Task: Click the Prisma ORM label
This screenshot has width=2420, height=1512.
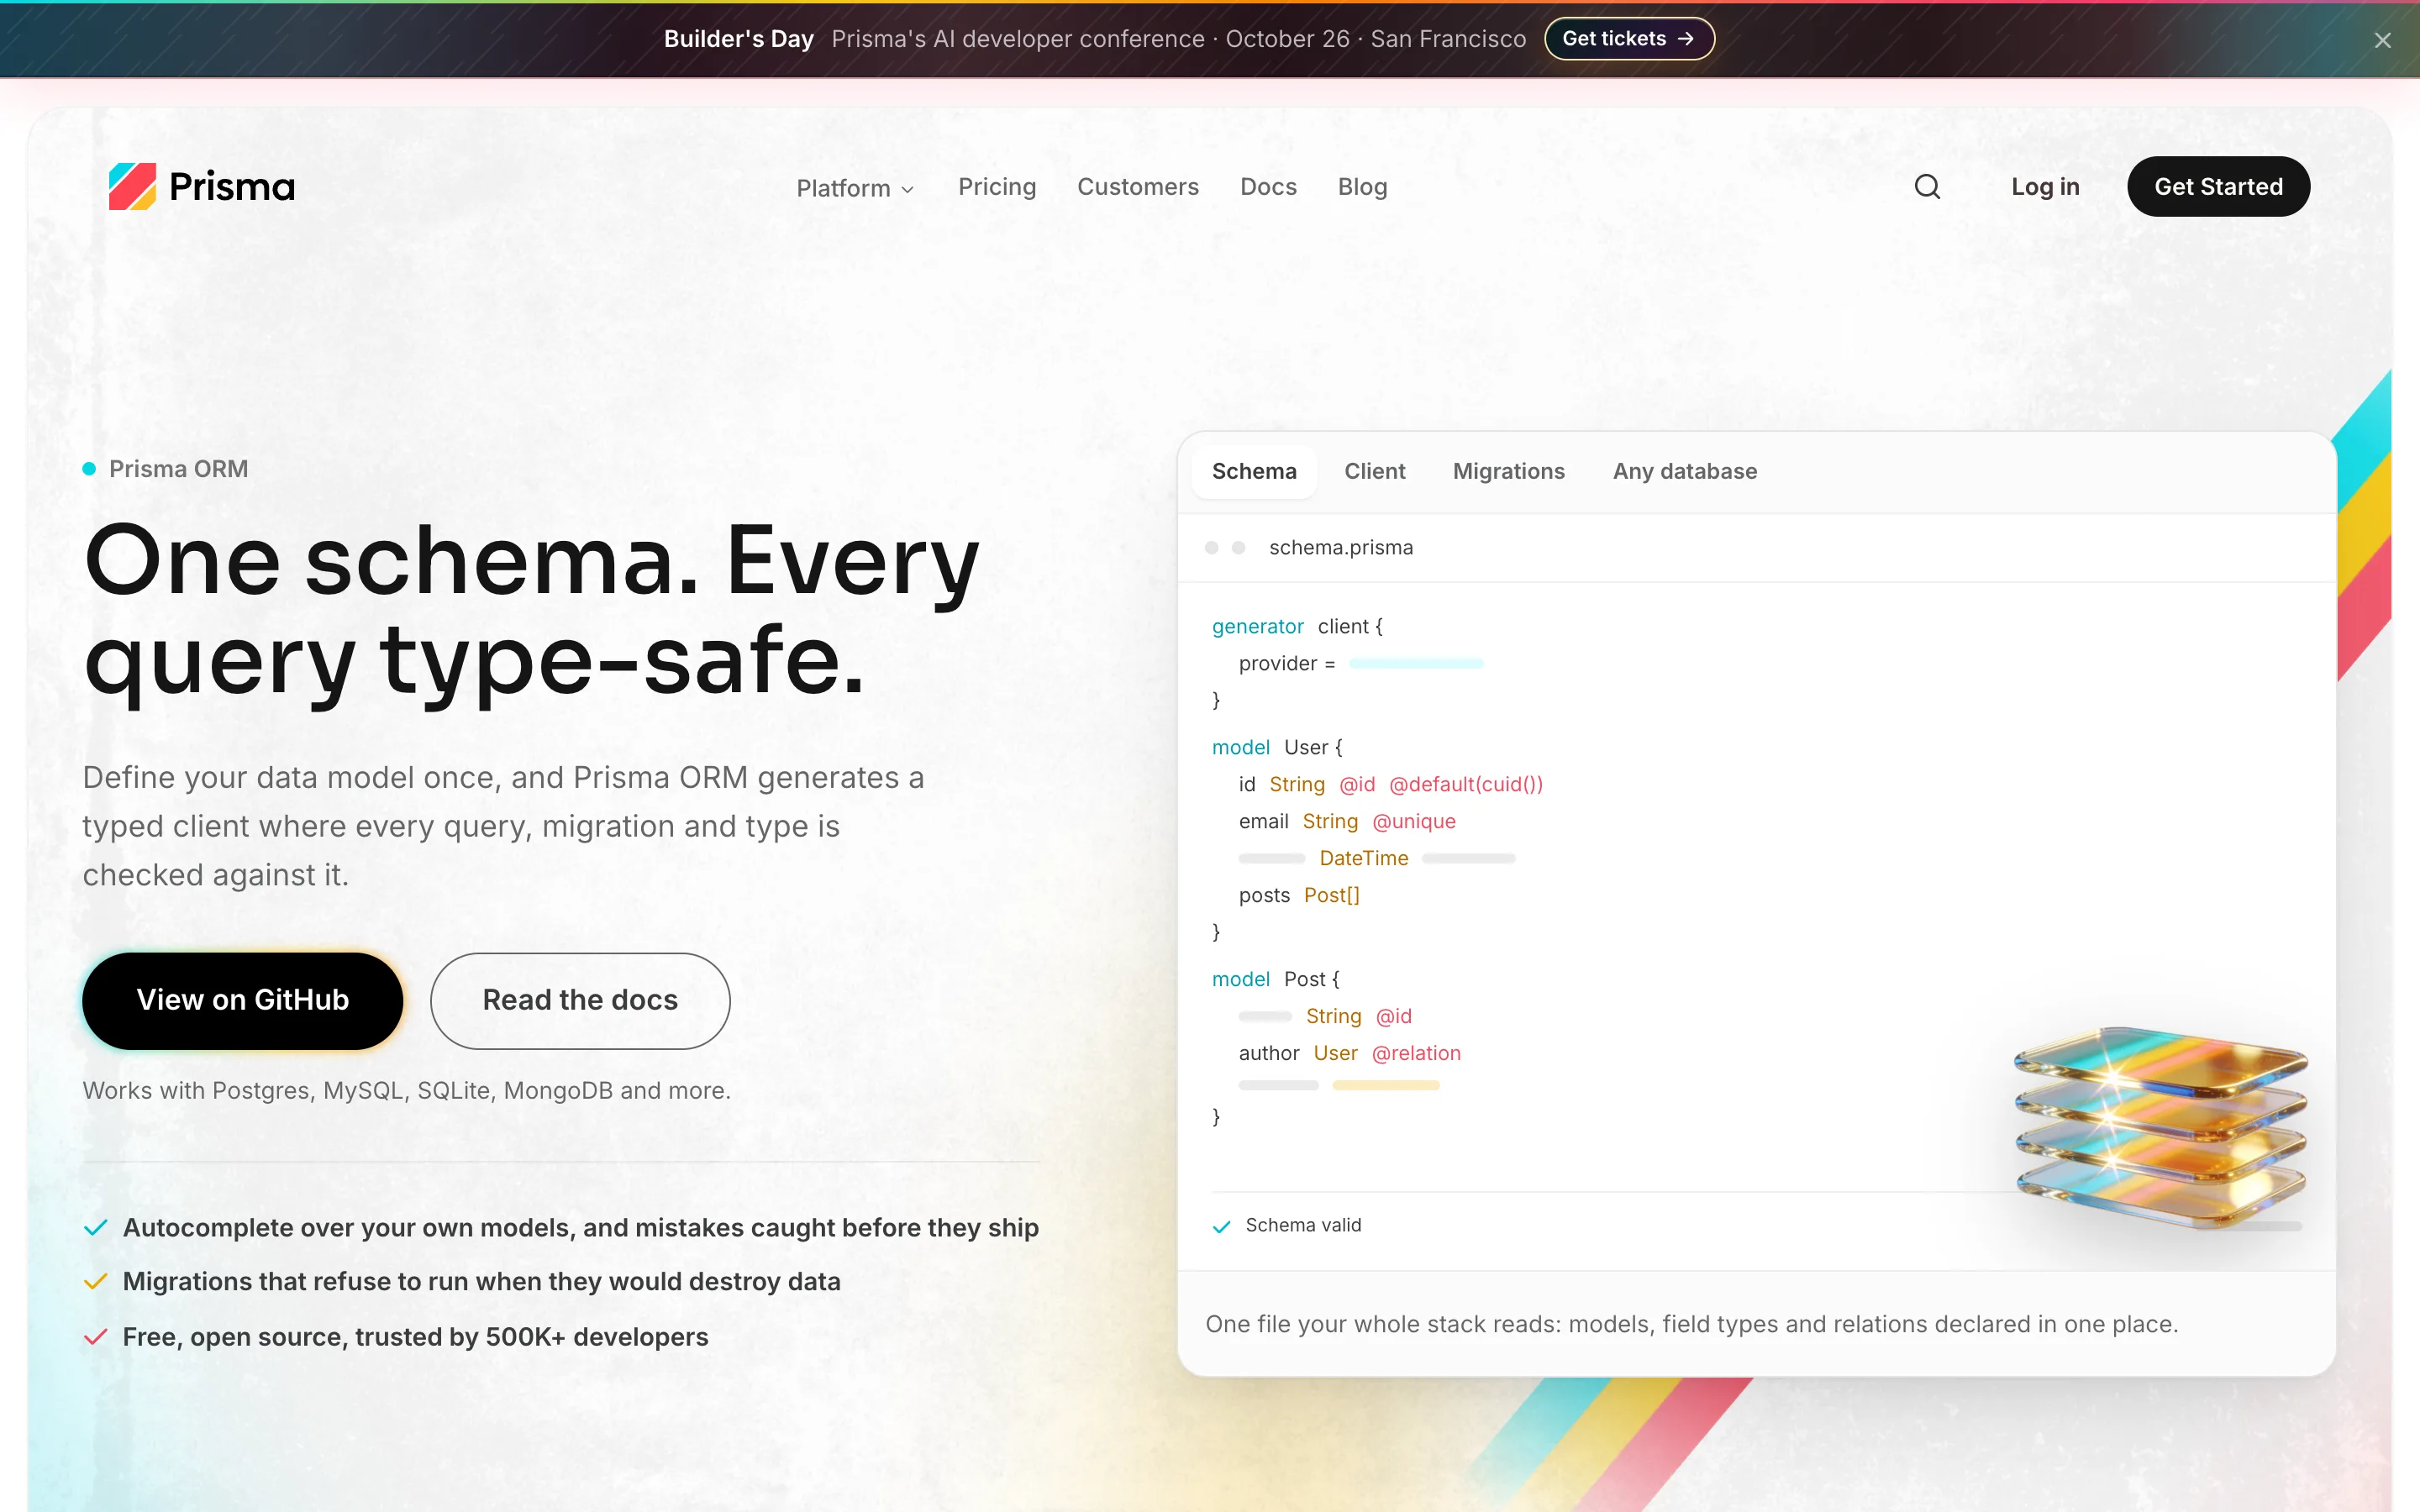Action: tap(178, 469)
